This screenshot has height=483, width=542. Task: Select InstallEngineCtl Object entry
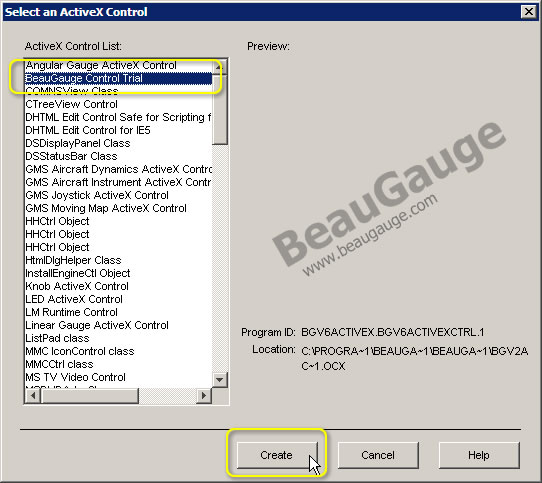(118, 273)
